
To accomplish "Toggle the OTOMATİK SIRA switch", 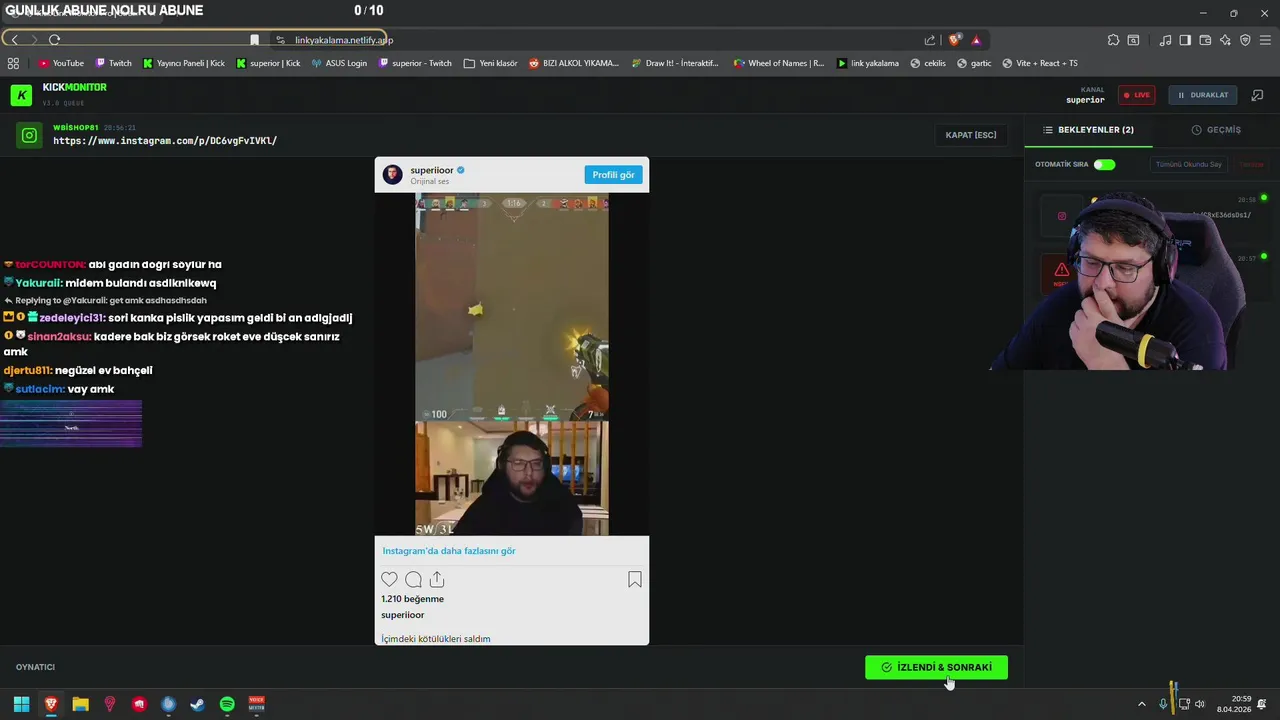I will pos(1104,164).
